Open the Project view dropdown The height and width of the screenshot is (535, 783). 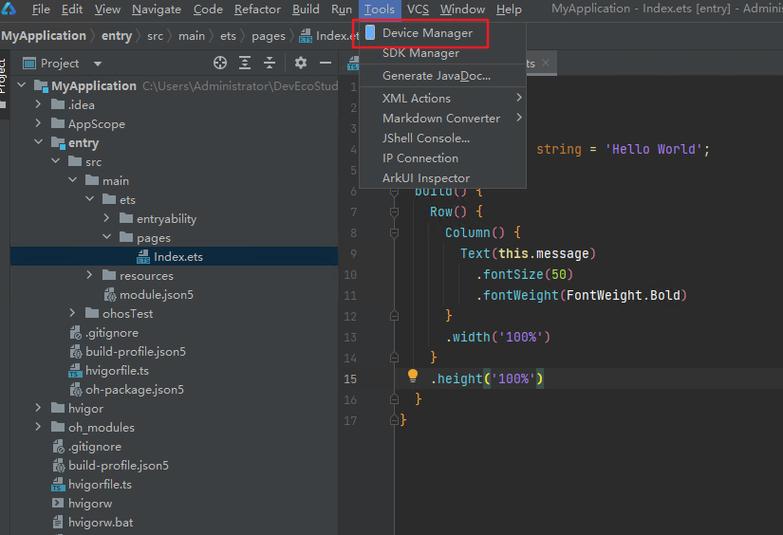(97, 64)
